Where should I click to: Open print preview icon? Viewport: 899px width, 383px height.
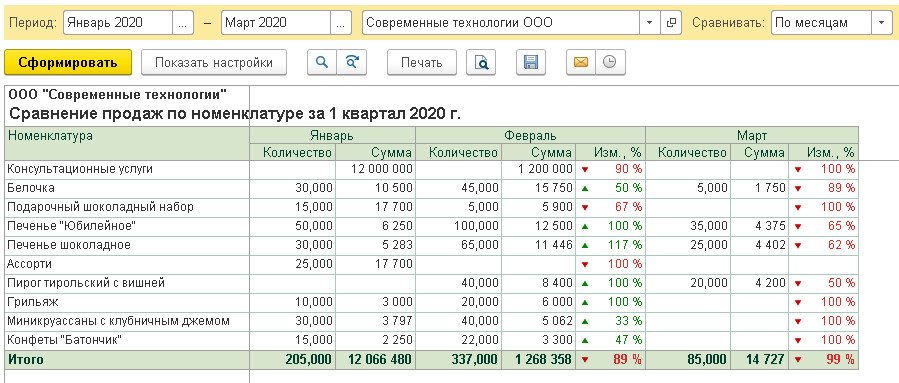[480, 62]
